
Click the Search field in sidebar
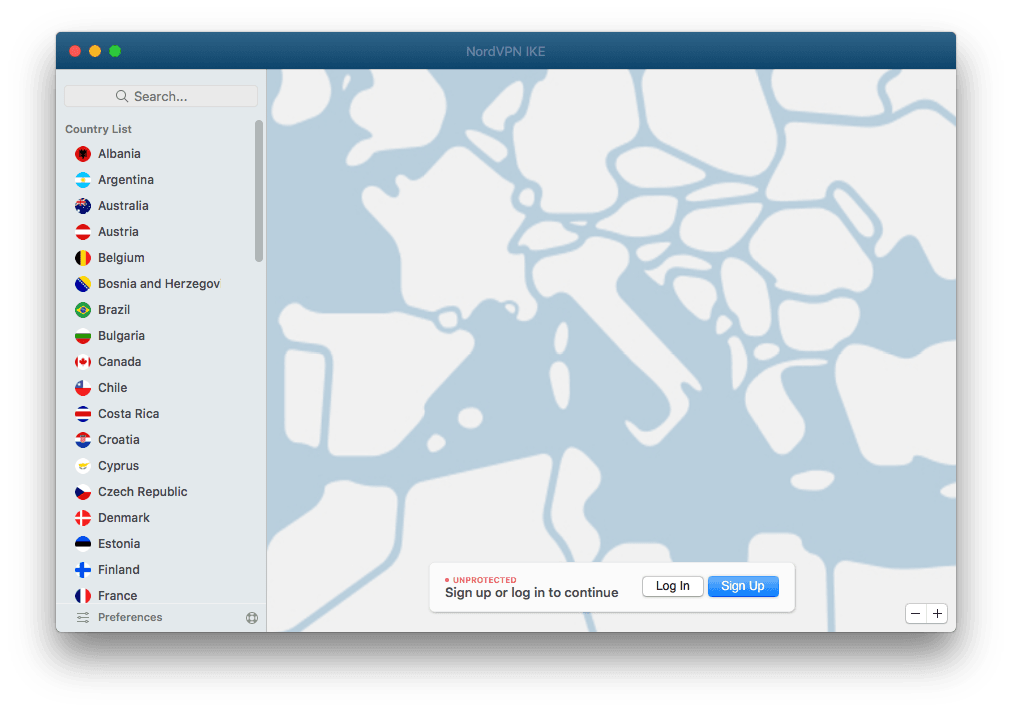(161, 96)
